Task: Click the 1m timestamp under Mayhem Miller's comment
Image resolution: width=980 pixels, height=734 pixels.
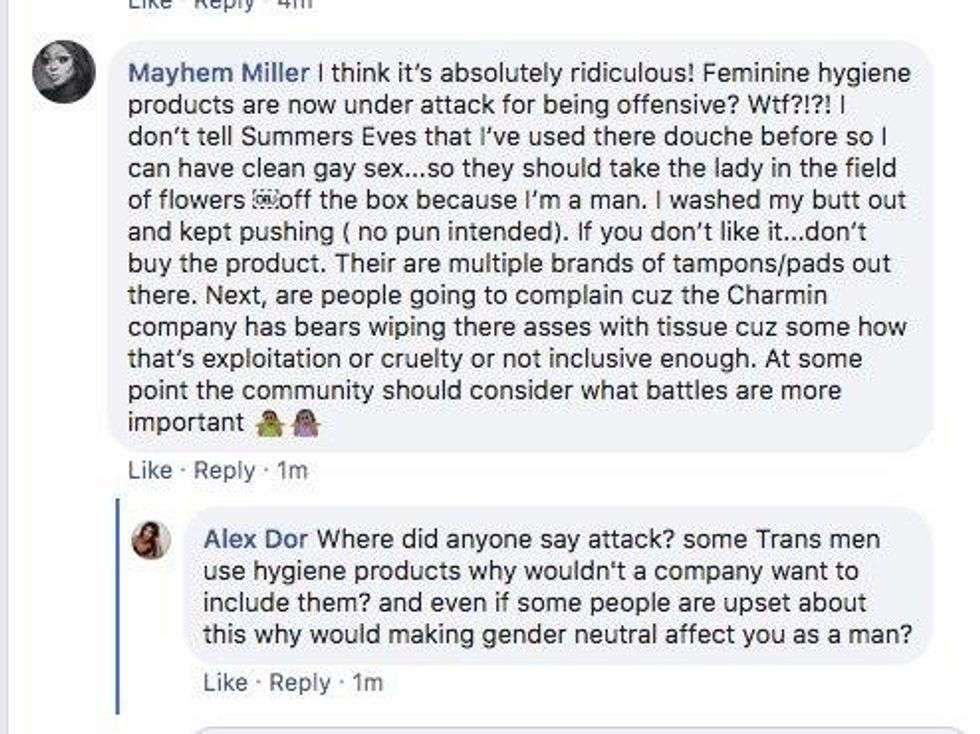Action: (x=291, y=470)
